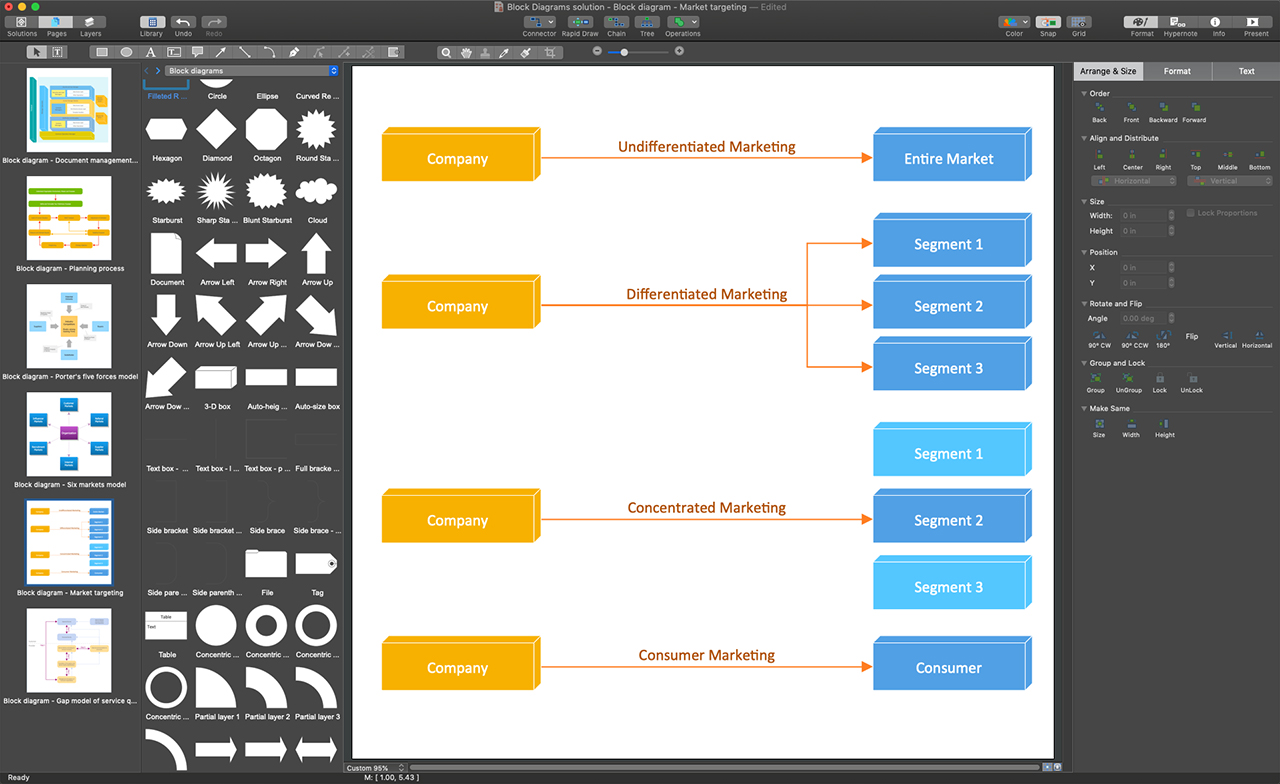Open Vertical distribute dropdown

1229,181
